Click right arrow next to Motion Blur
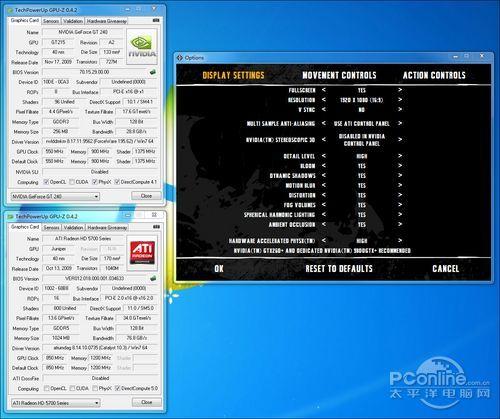Screen dimensions: 500x419 point(400,185)
